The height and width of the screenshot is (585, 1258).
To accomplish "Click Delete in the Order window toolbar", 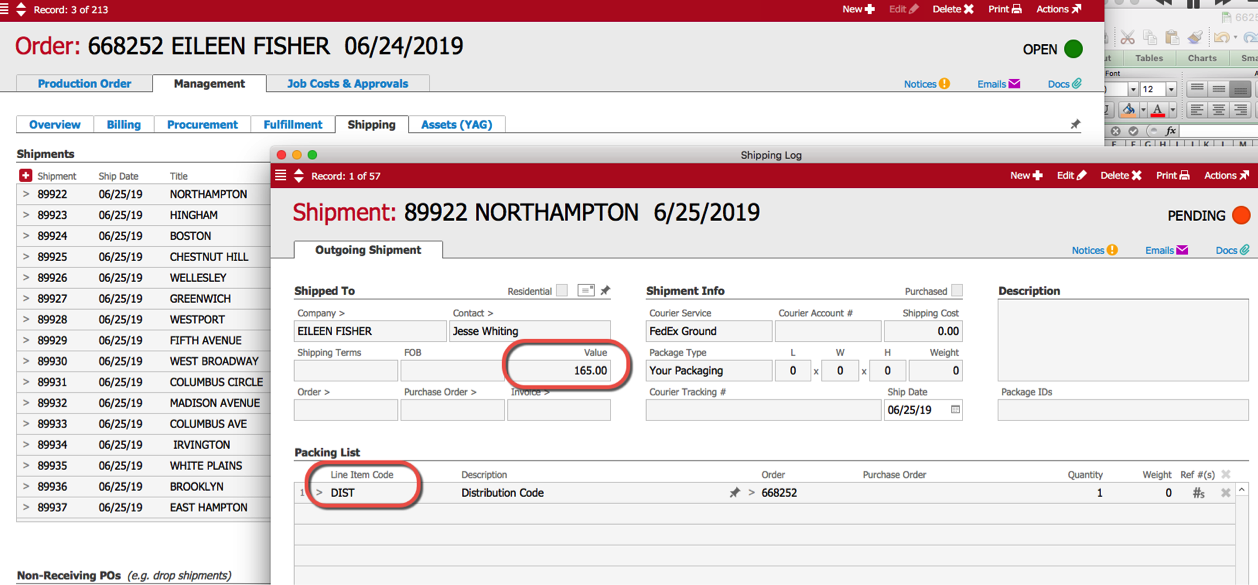I will click(953, 9).
